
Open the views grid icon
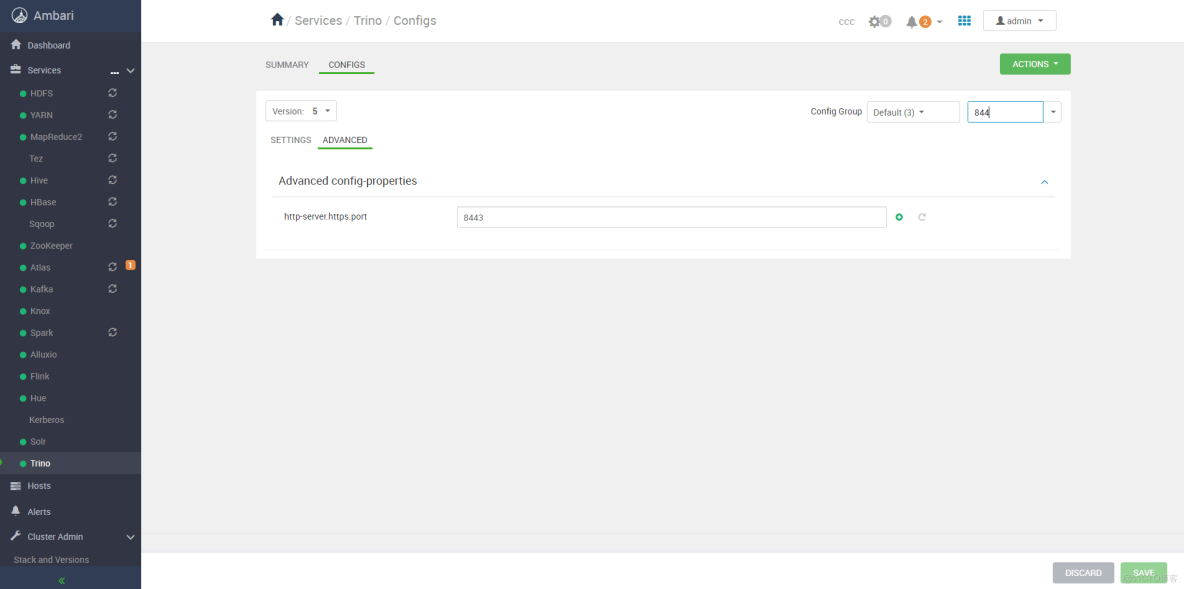(x=963, y=20)
